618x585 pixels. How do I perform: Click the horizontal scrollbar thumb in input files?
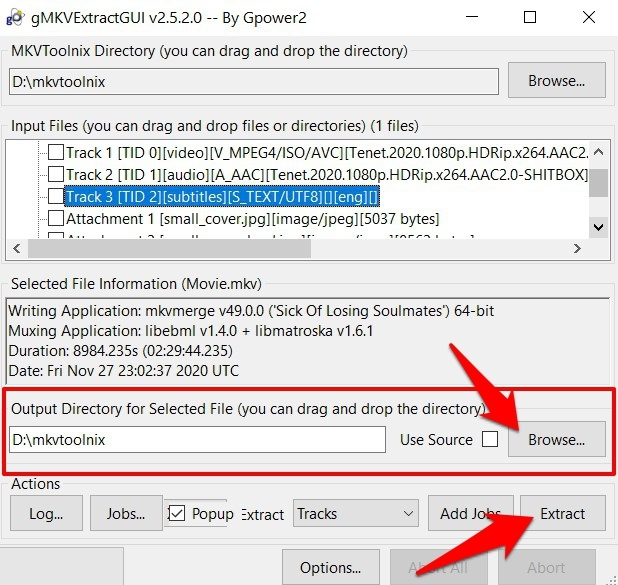169,248
